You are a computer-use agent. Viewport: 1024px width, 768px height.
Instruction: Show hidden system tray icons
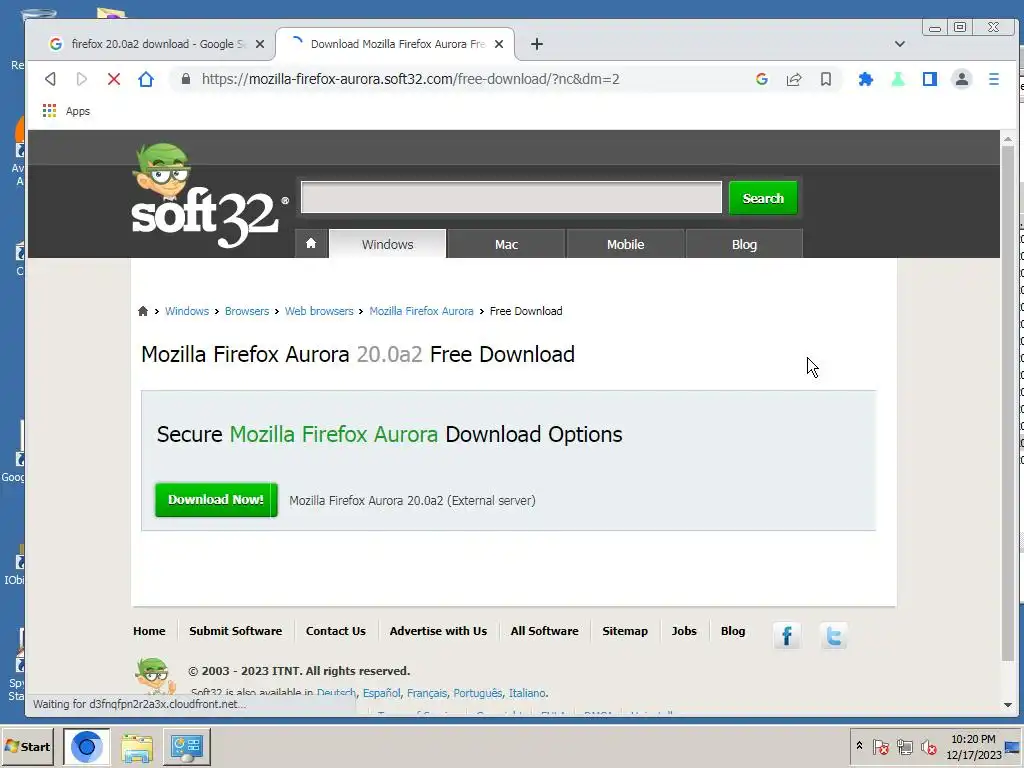859,746
